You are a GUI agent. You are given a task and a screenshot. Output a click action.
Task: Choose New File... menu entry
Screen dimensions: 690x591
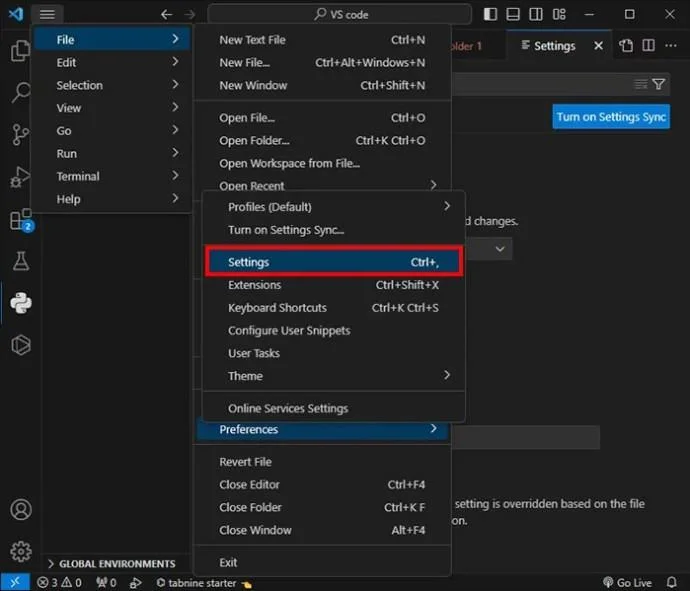(x=323, y=62)
